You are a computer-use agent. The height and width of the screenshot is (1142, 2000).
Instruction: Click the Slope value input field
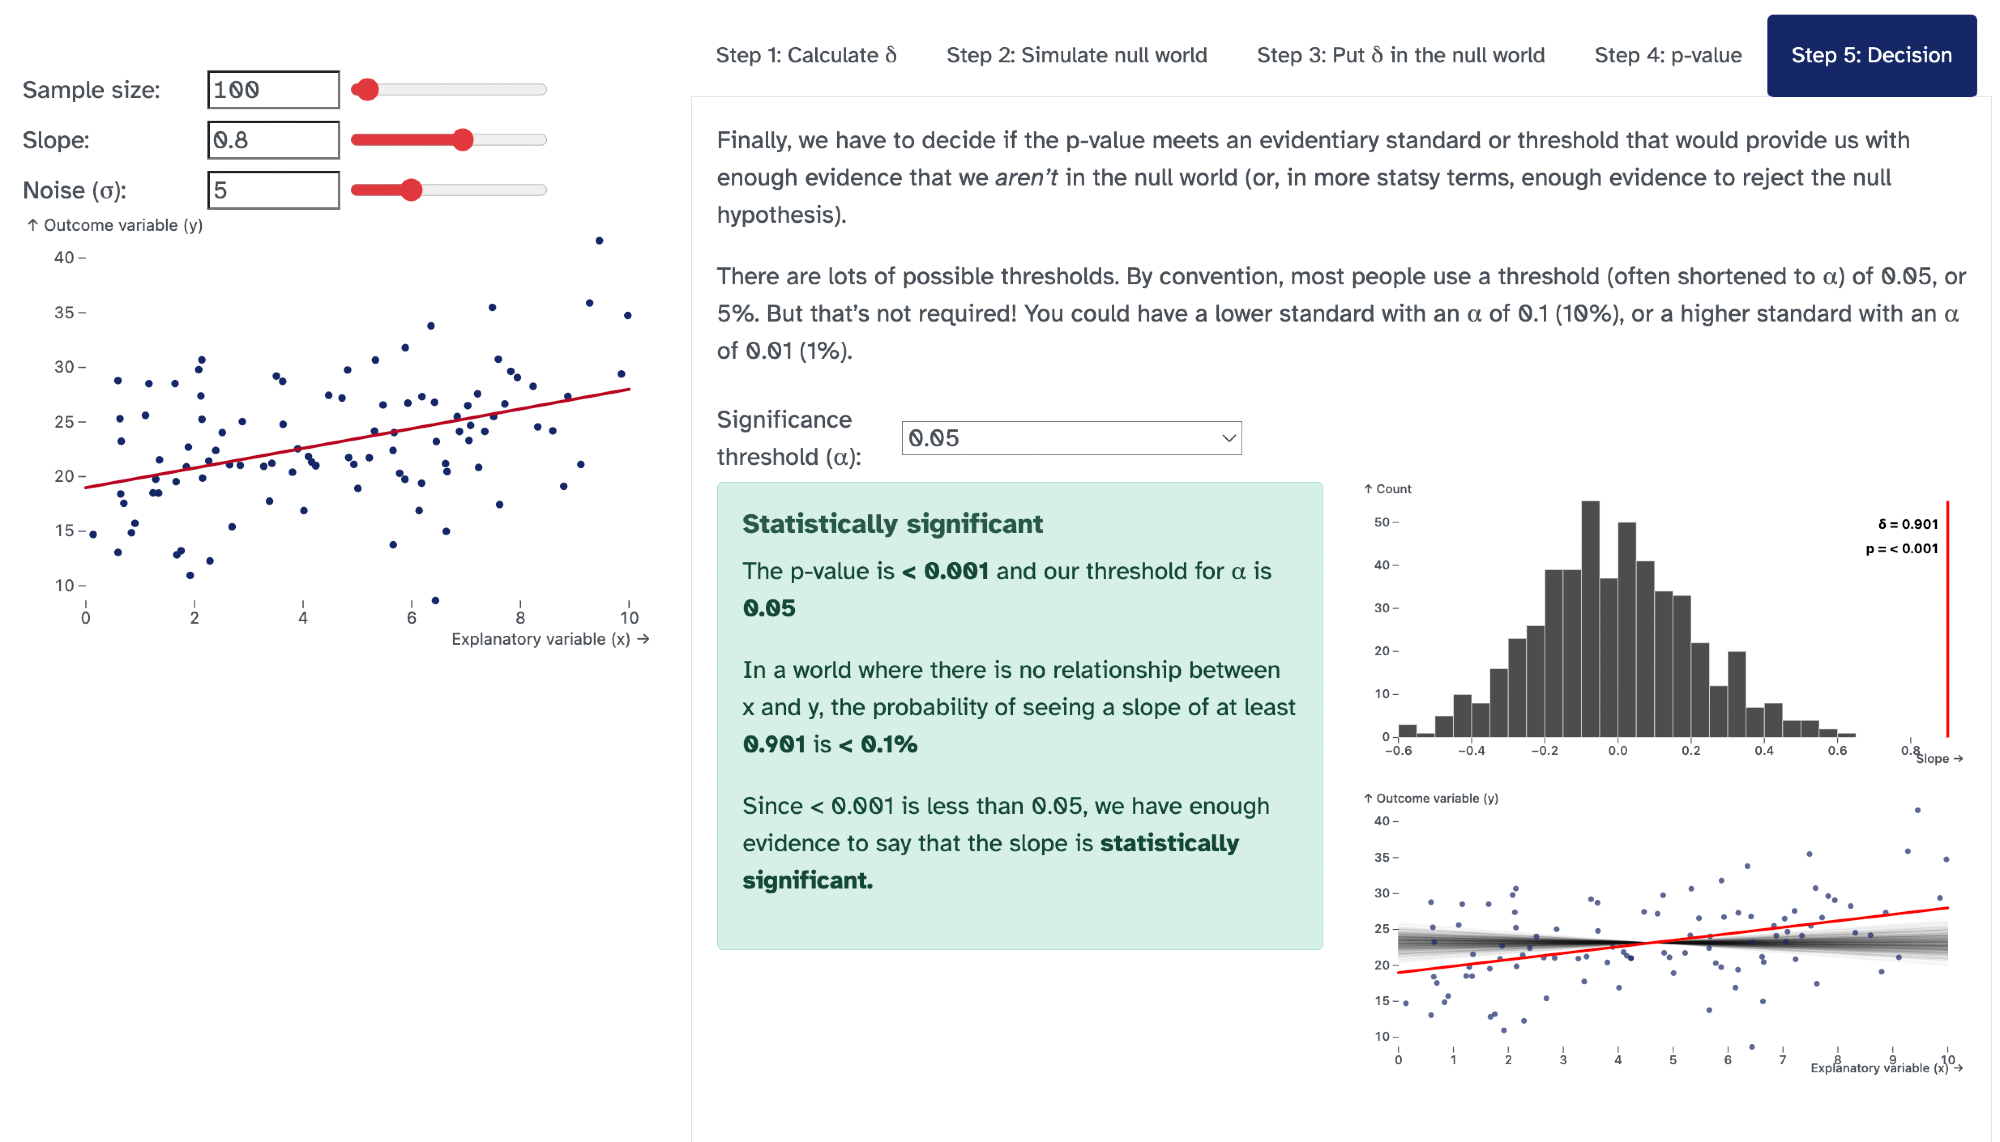click(x=273, y=140)
